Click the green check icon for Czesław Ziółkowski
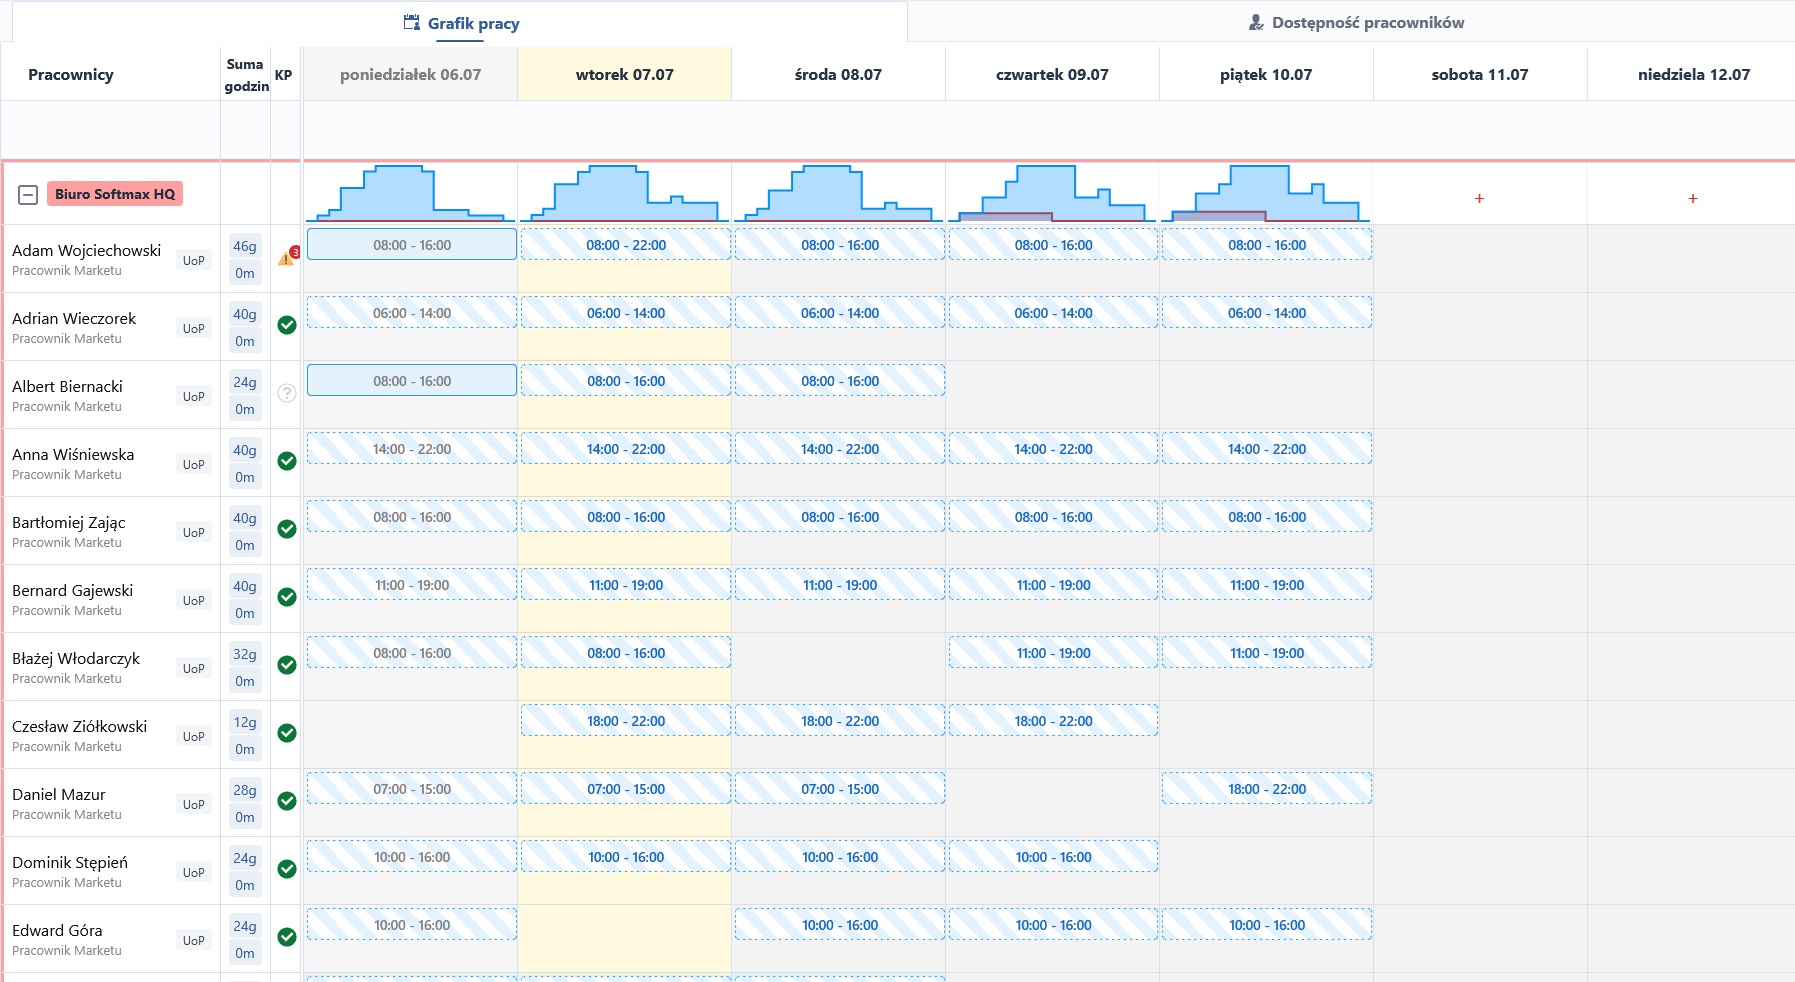1795x982 pixels. pos(287,733)
